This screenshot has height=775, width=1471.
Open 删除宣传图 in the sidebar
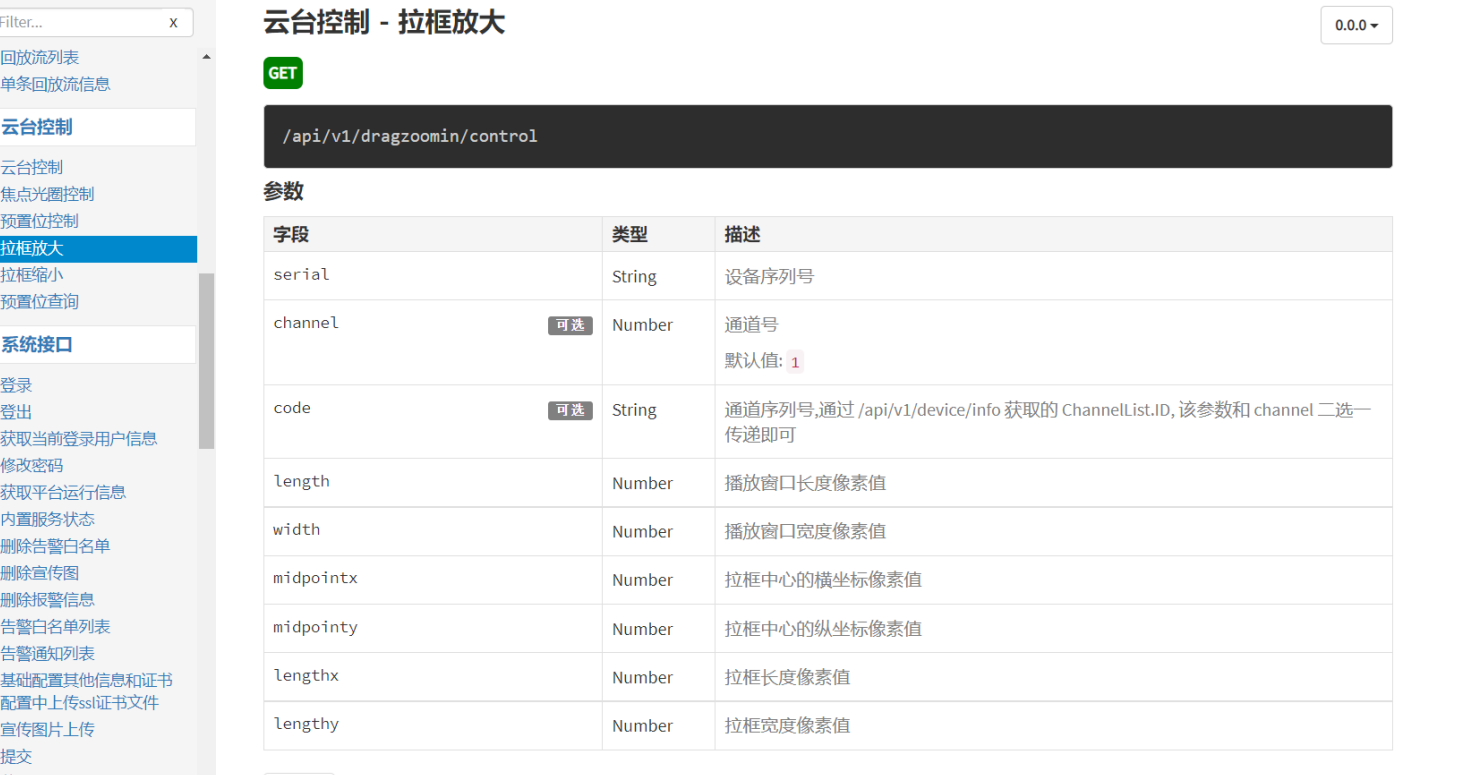[x=40, y=574]
